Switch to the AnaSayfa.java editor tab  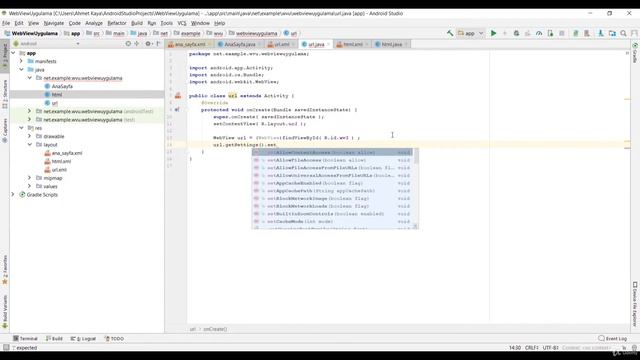(x=240, y=44)
